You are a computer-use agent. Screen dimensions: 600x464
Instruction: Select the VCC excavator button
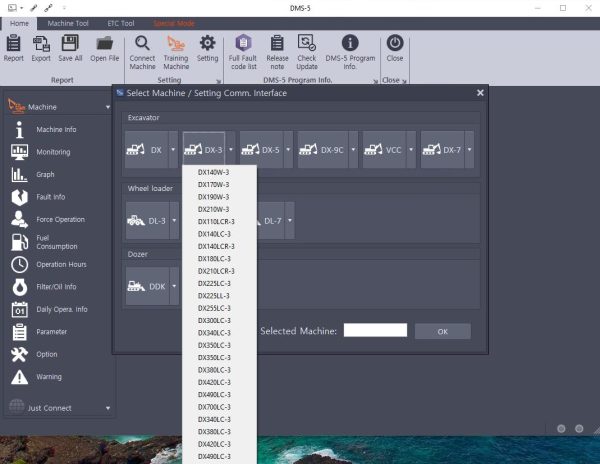pos(384,150)
